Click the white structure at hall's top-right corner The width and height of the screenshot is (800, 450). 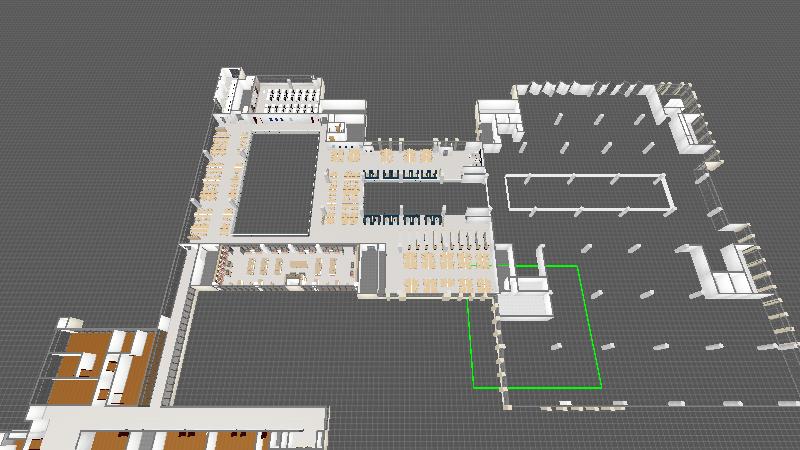click(x=688, y=125)
